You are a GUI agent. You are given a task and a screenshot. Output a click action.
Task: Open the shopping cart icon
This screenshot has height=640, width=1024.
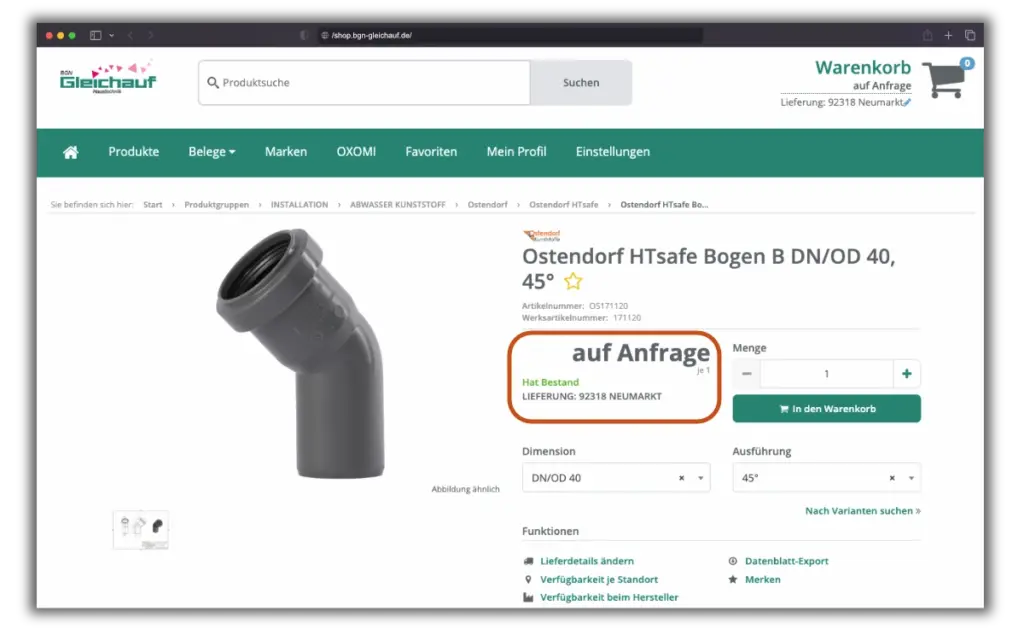pos(942,80)
